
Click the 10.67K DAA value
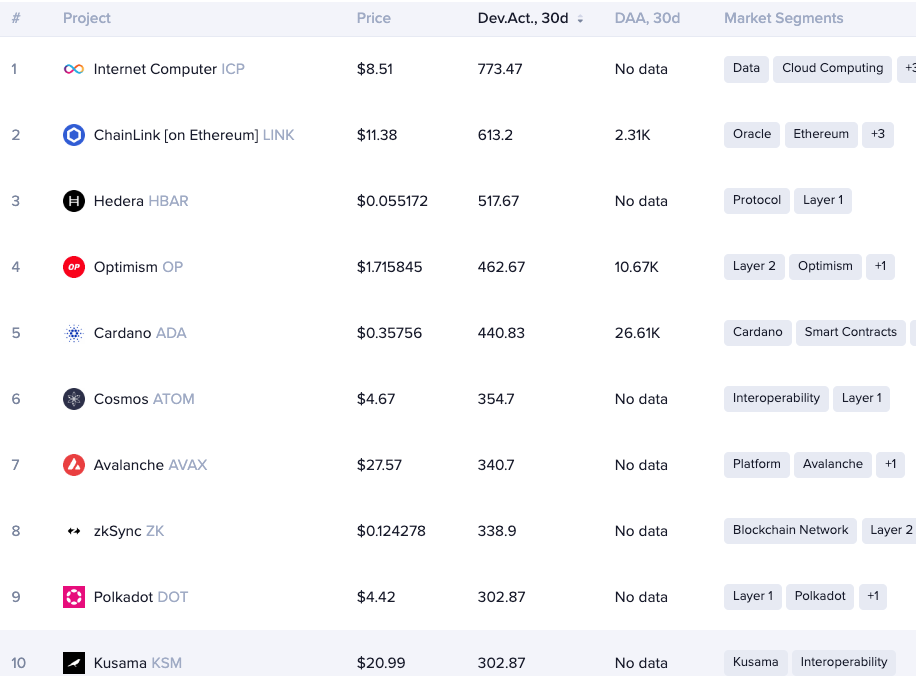coord(636,267)
